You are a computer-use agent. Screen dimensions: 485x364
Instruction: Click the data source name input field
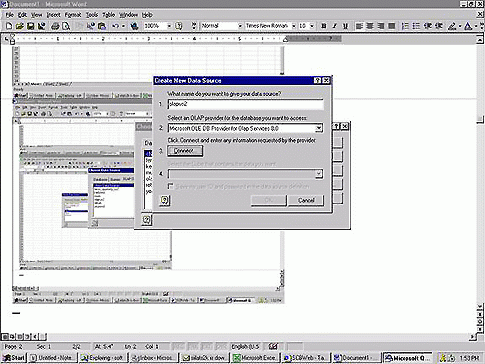(x=245, y=104)
